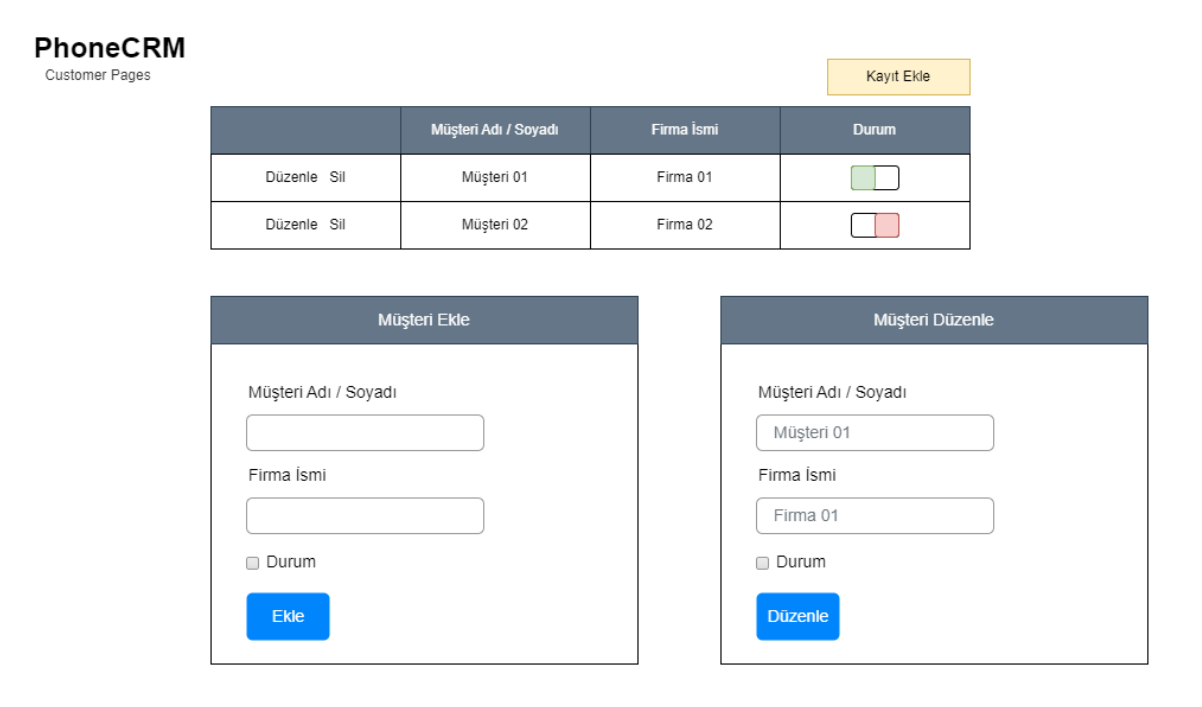Click the empty Firma İsmi input field

[x=365, y=515]
